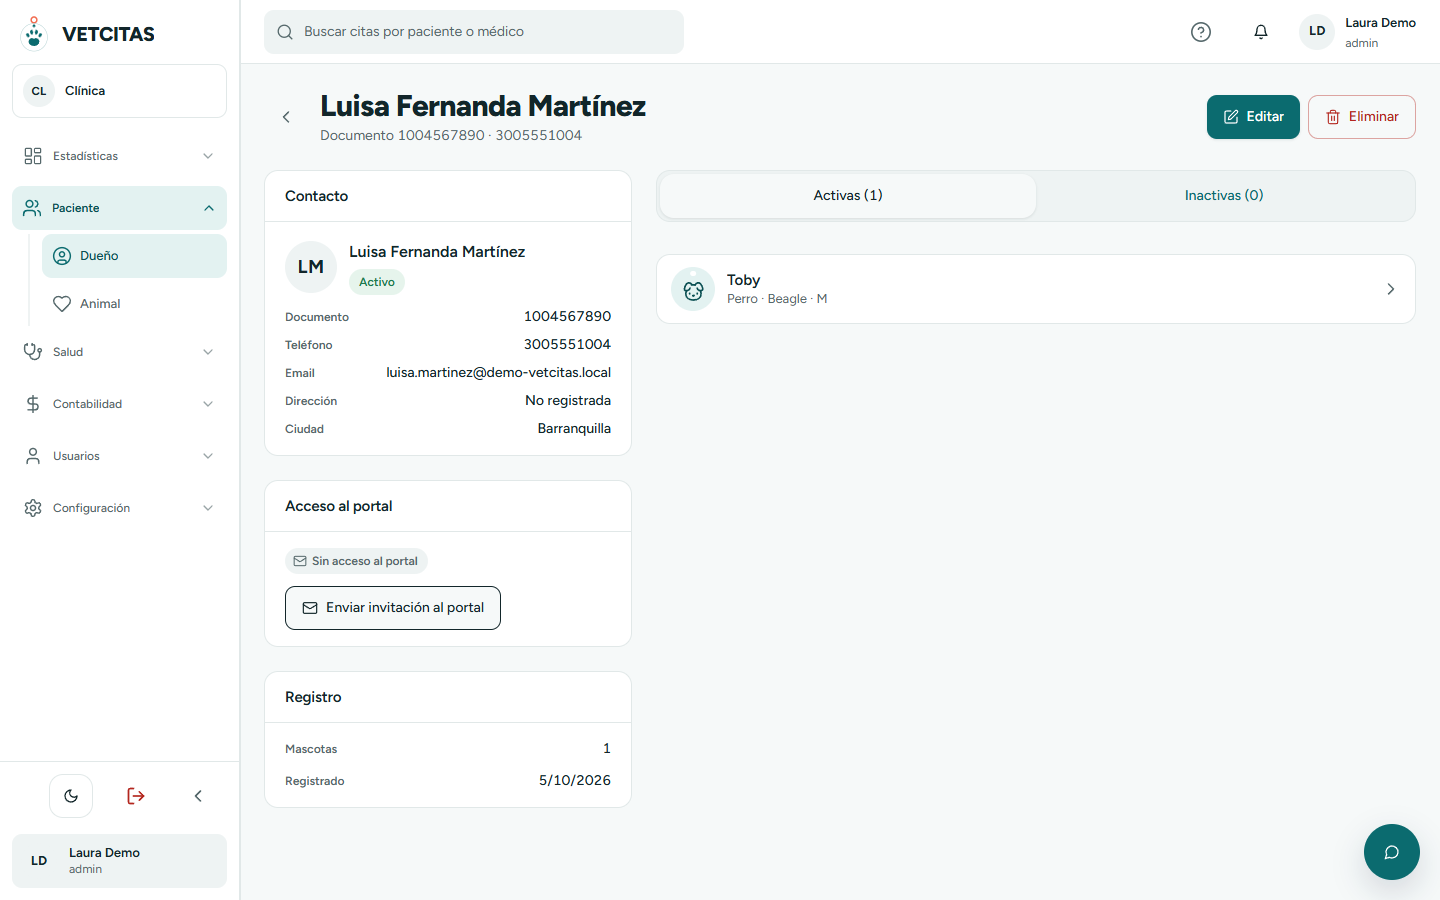The image size is (1440, 900).
Task: Click 'Perro · Beagle · M' text
Action: (777, 299)
